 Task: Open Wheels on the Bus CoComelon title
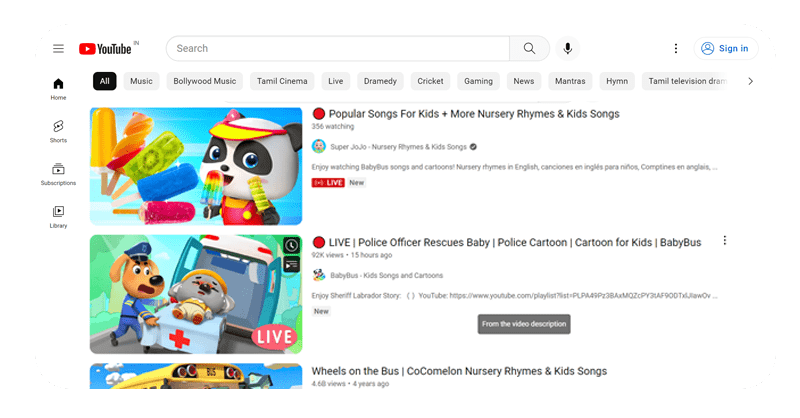[459, 371]
